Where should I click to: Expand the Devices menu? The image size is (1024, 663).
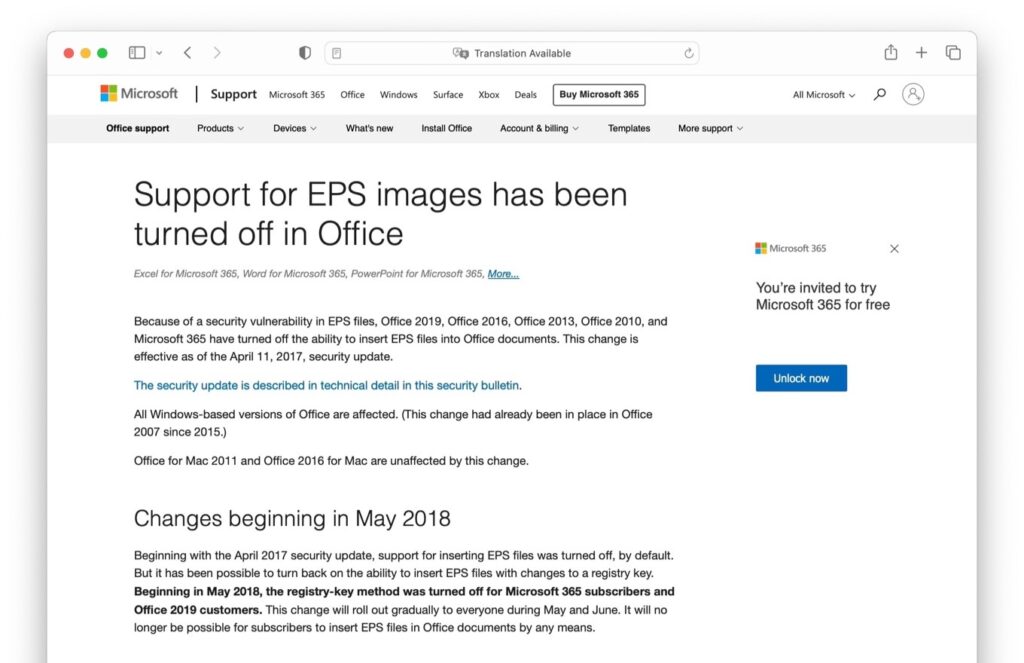click(294, 128)
